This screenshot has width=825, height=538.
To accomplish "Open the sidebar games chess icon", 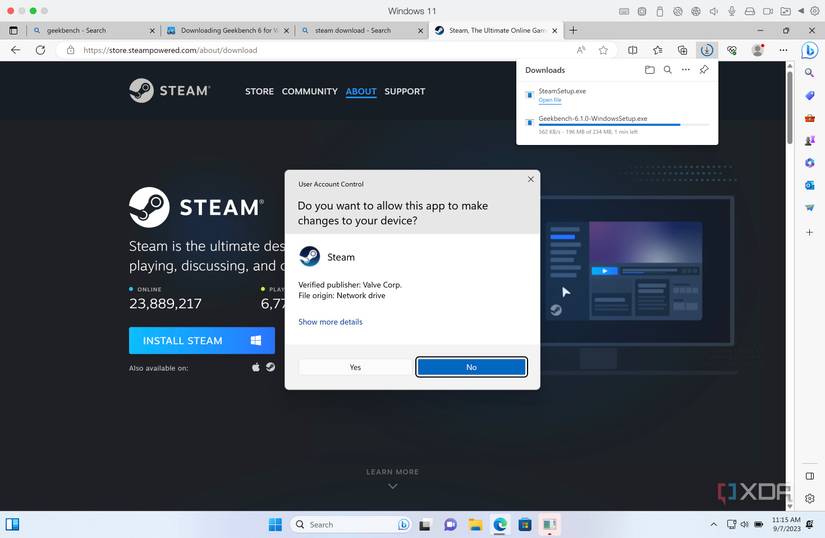I will click(x=809, y=140).
